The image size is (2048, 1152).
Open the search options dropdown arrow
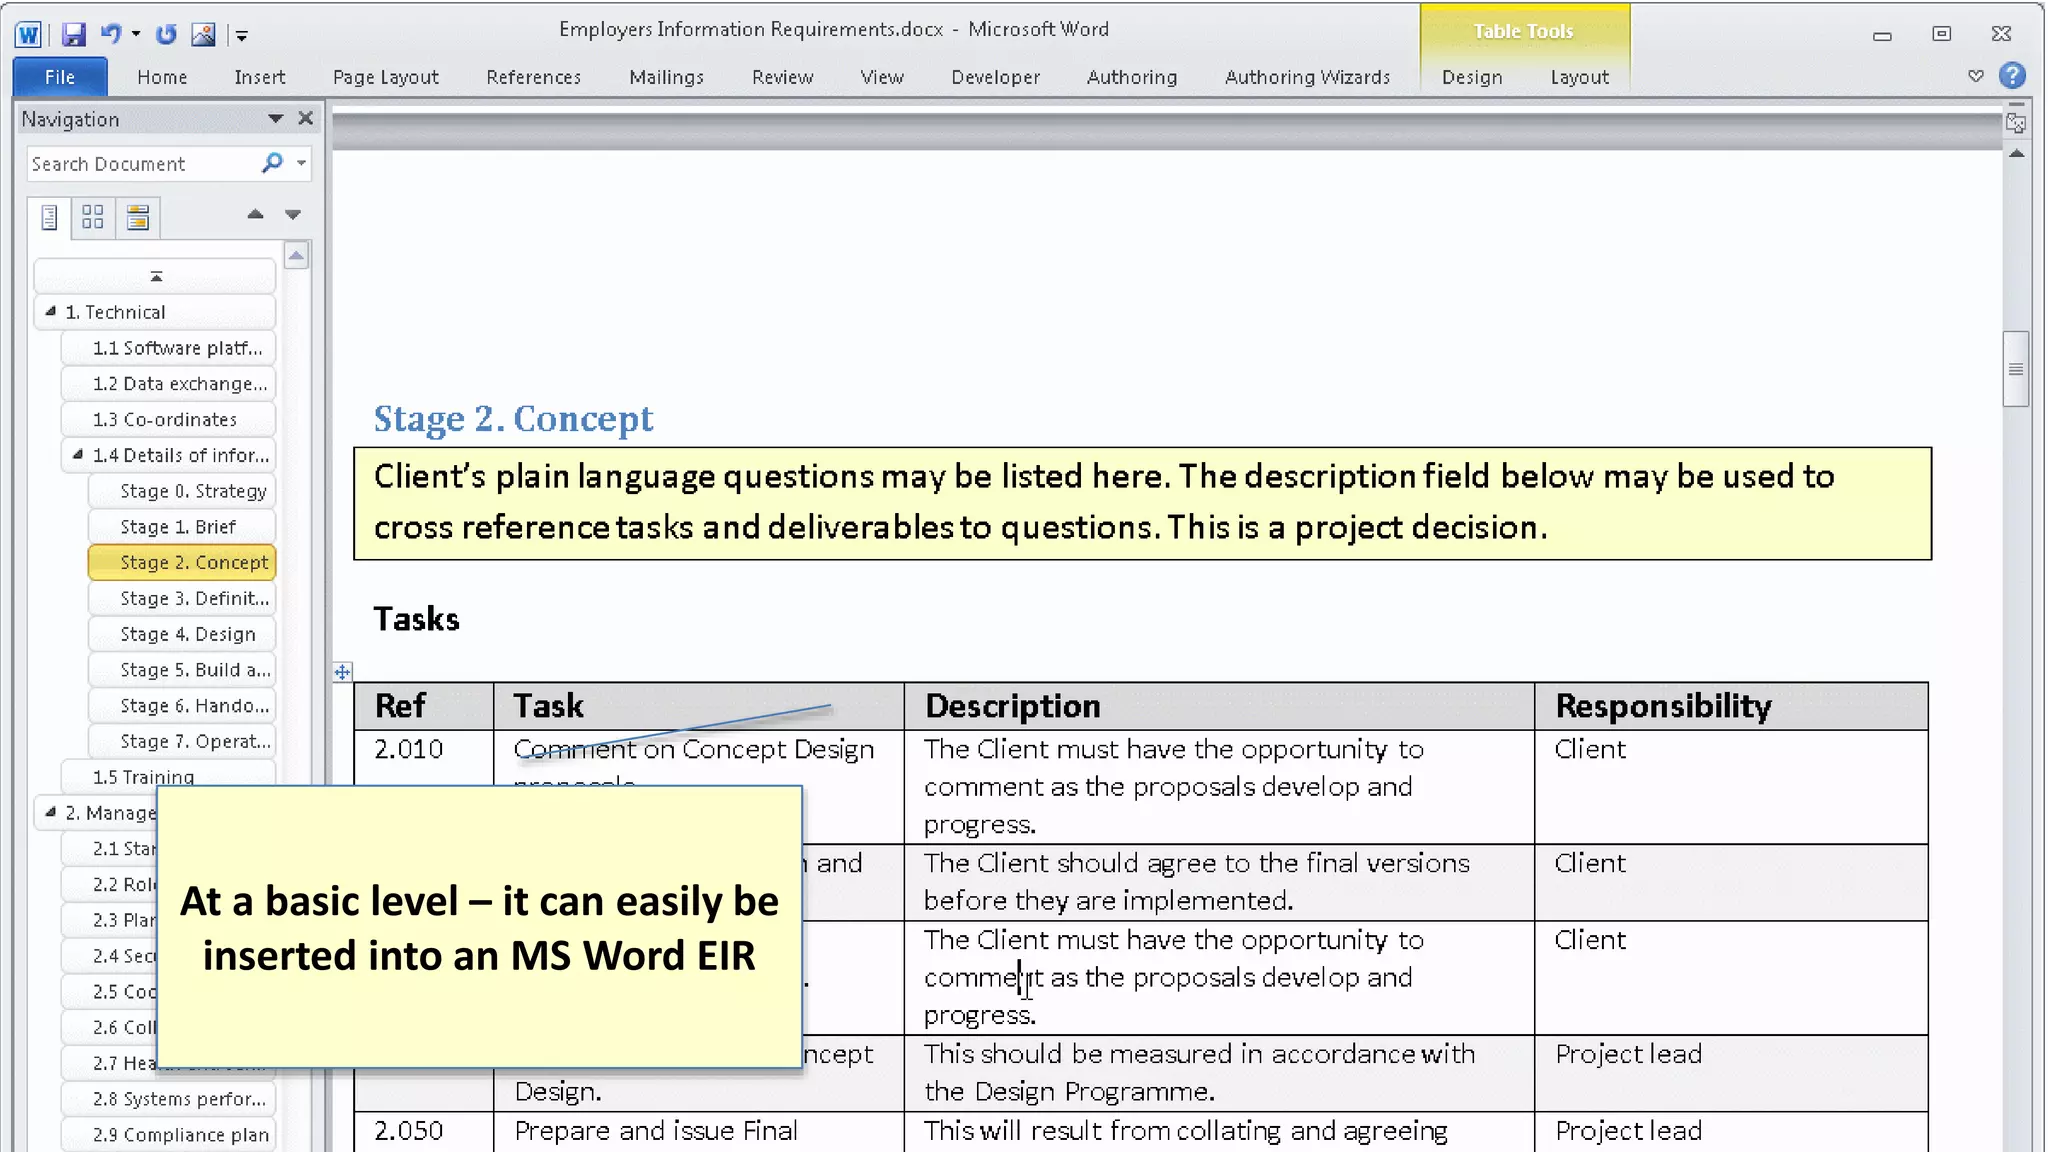(x=301, y=162)
